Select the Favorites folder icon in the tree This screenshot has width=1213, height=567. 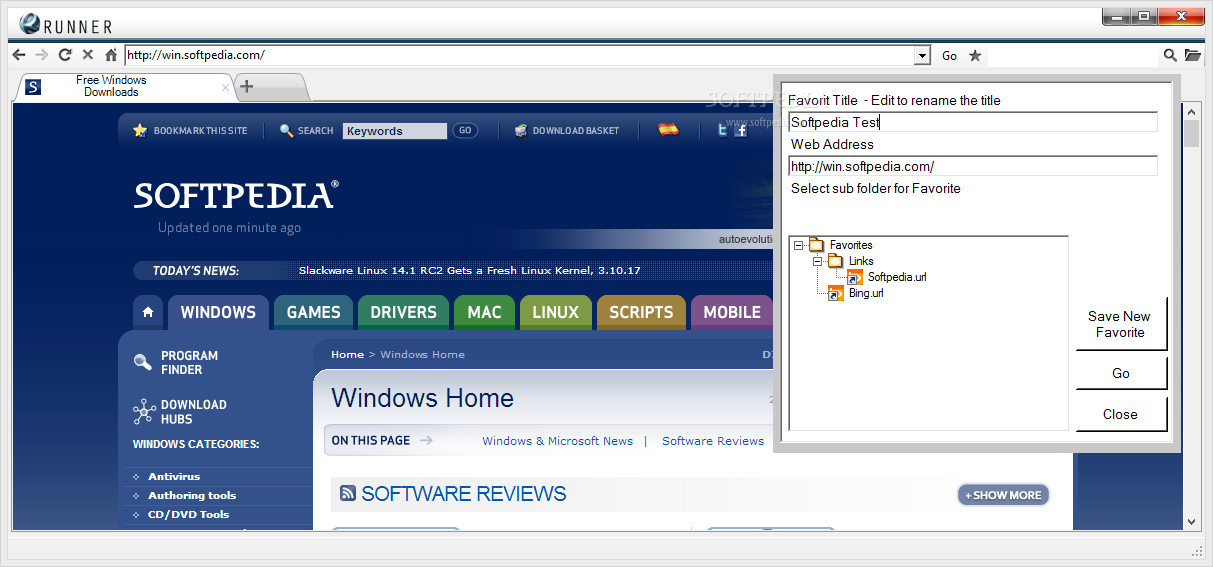(x=816, y=245)
